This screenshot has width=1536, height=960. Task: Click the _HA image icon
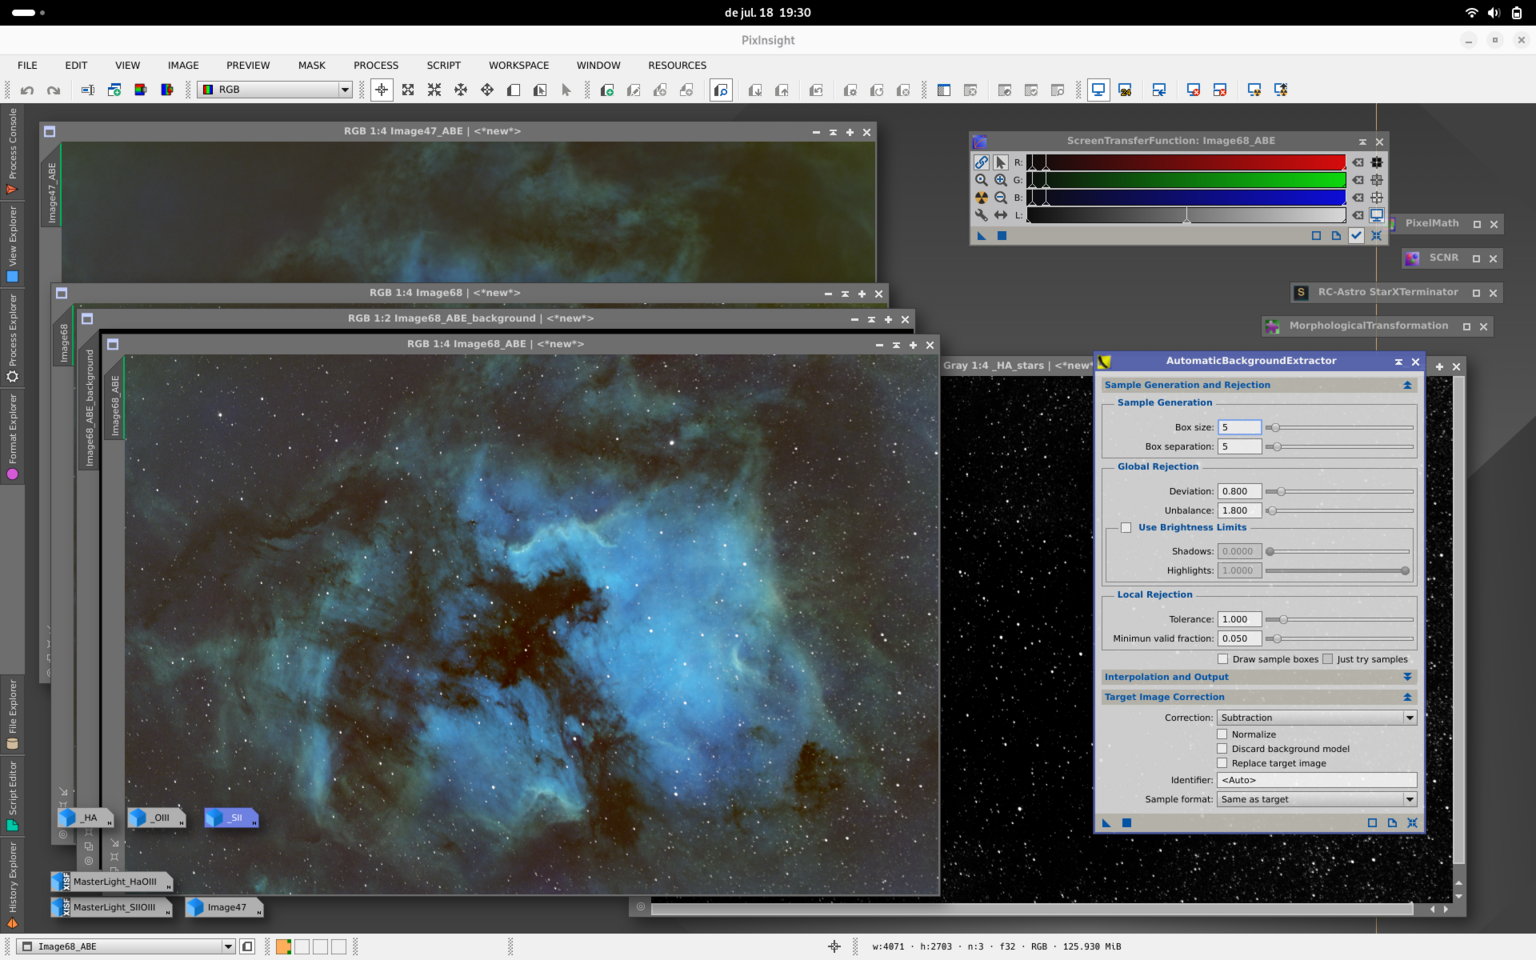(86, 818)
